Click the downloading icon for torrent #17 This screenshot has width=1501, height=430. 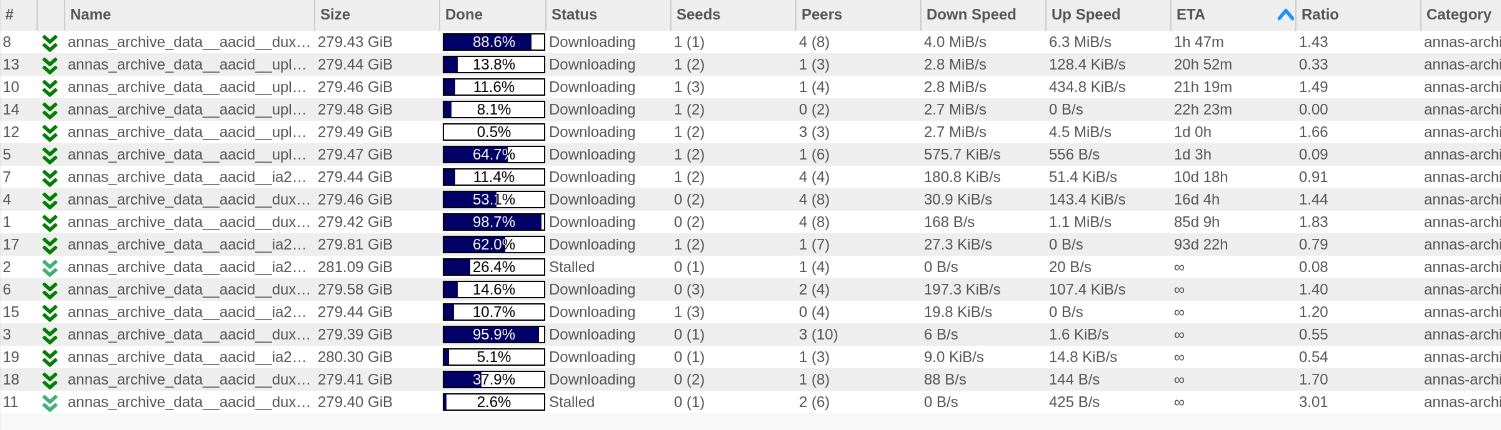(50, 245)
